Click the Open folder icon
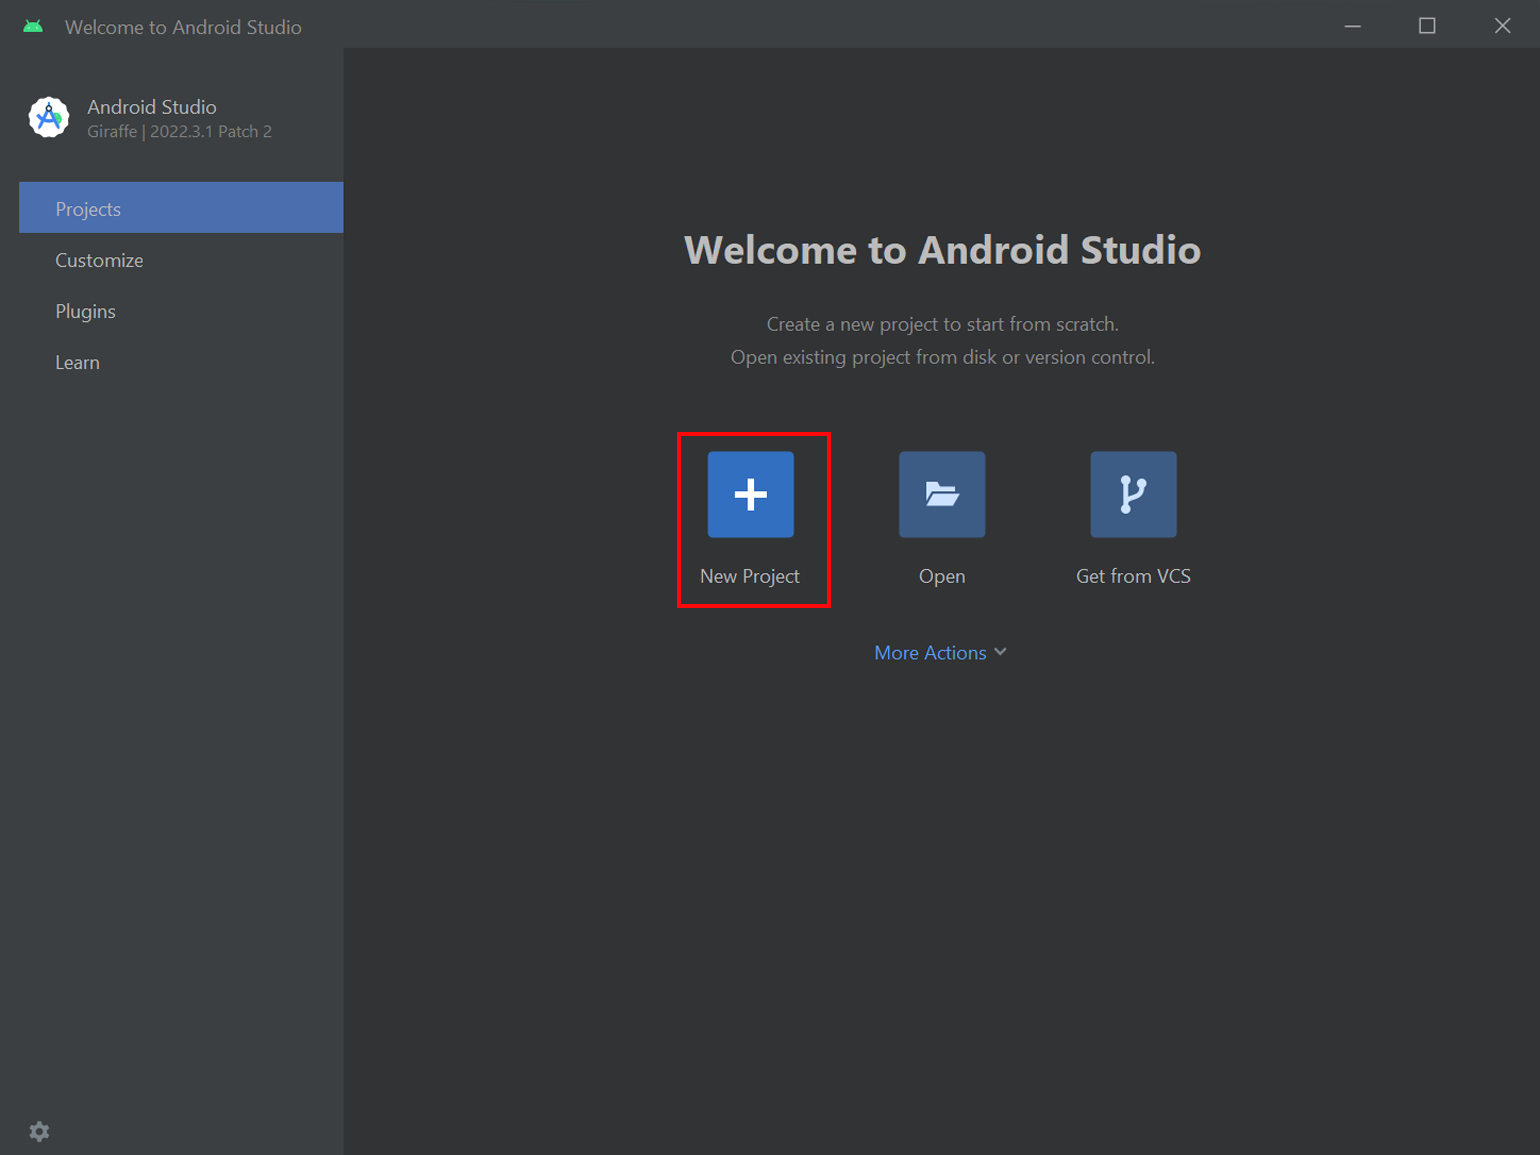 click(x=941, y=494)
